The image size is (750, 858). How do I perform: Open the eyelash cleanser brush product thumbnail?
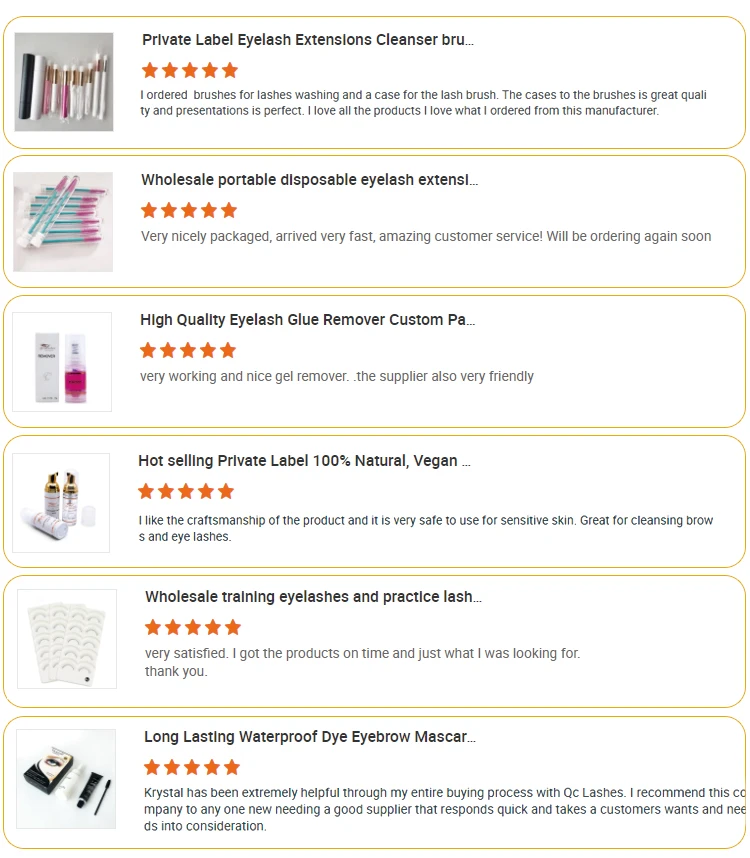pos(63,82)
